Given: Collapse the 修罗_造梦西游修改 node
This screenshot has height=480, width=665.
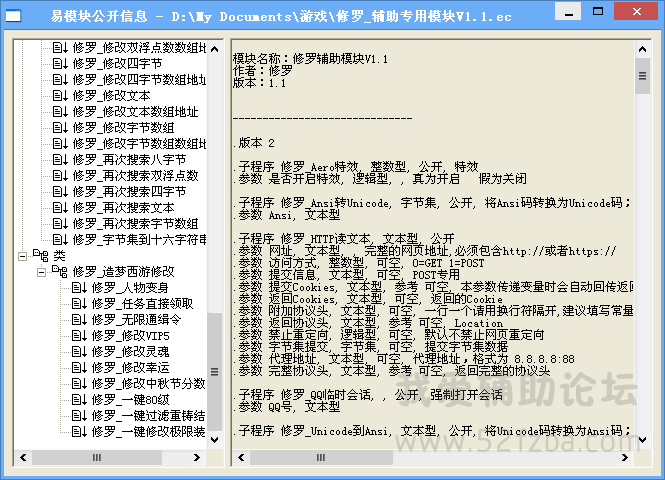Looking at the screenshot, I should click(42, 272).
